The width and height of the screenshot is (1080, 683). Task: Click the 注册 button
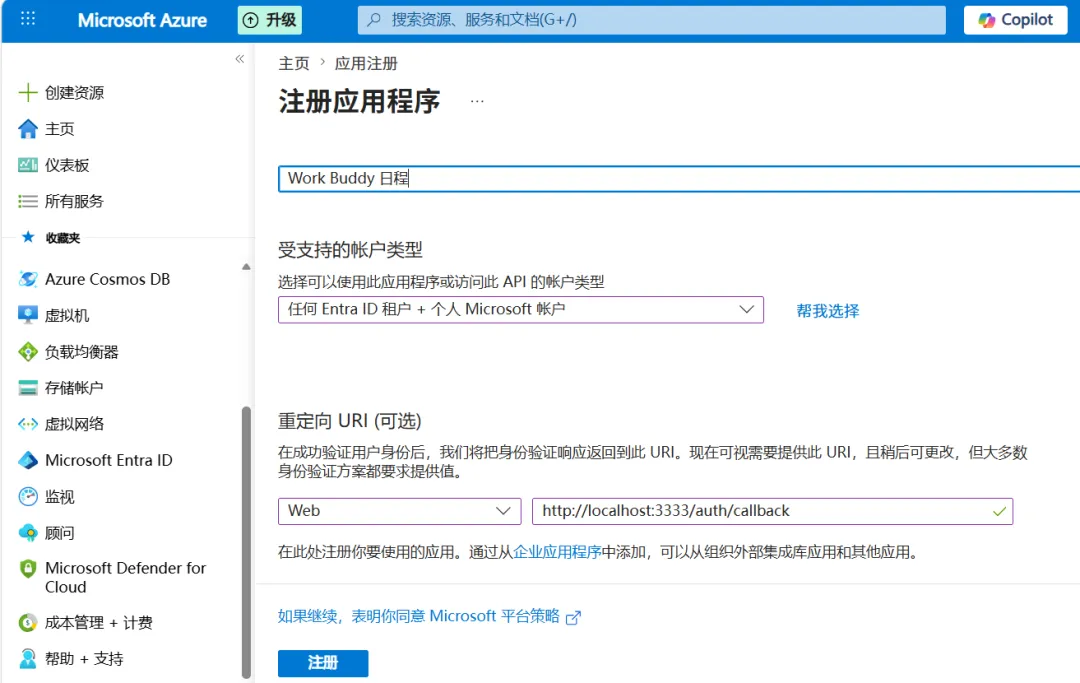click(323, 663)
